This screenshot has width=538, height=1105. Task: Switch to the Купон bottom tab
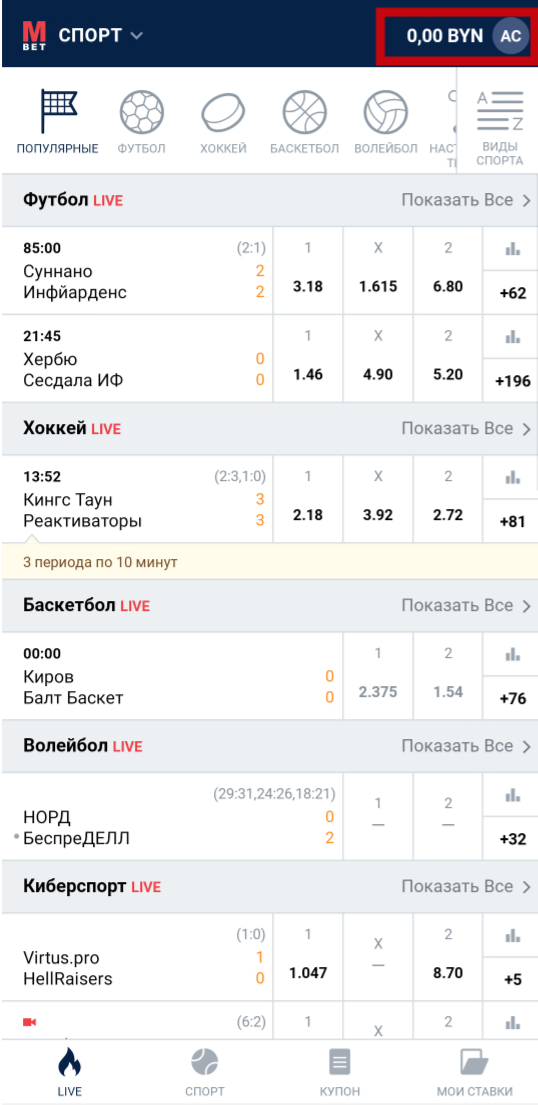click(340, 1072)
